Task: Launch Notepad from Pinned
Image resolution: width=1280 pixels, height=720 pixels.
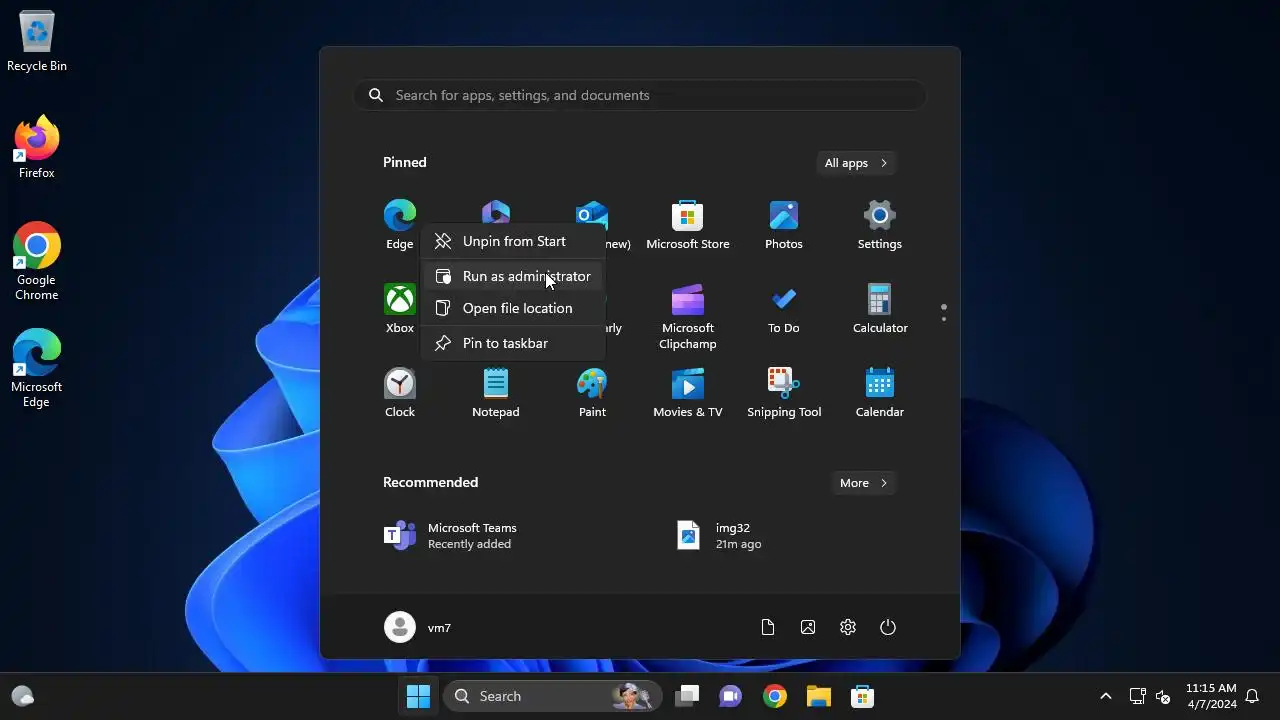Action: (x=496, y=392)
